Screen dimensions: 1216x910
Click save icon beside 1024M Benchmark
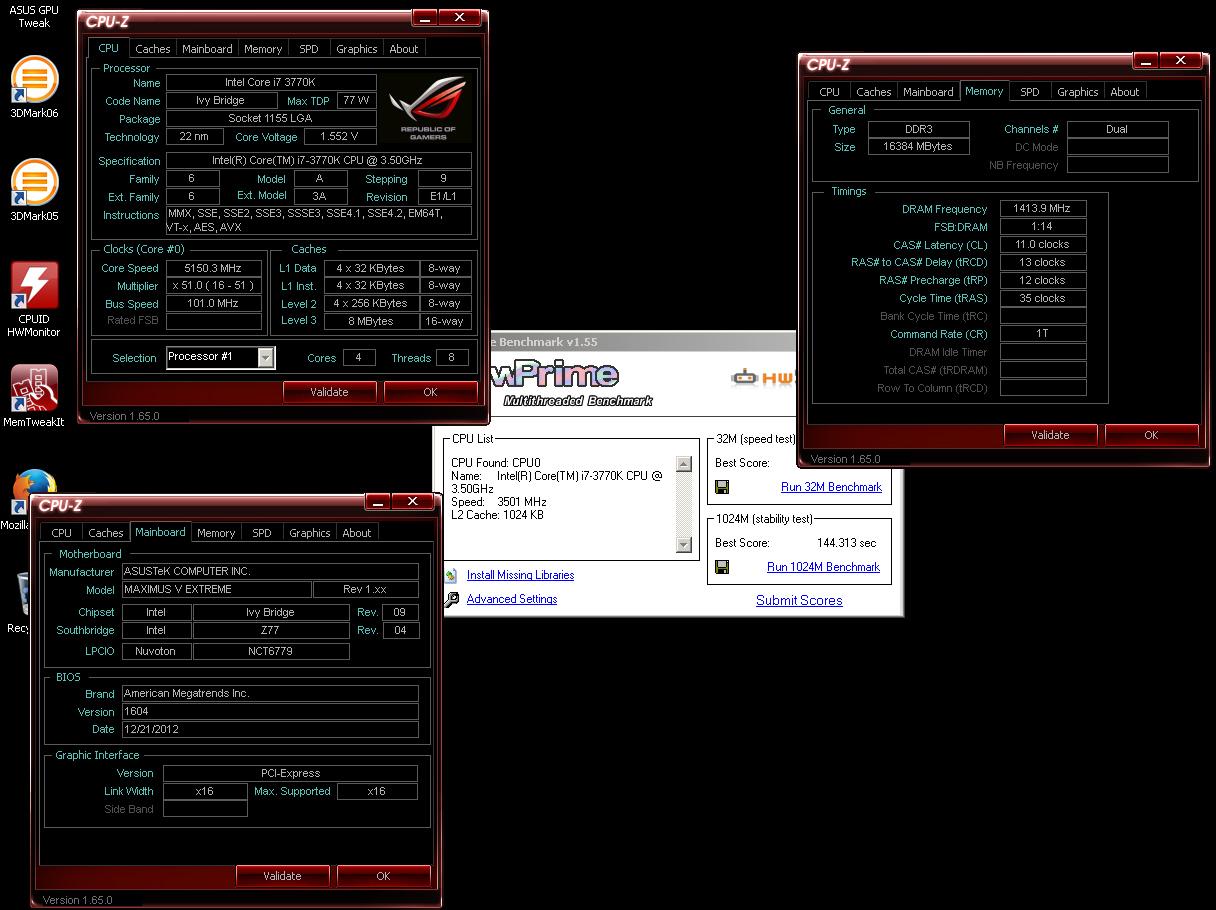722,567
